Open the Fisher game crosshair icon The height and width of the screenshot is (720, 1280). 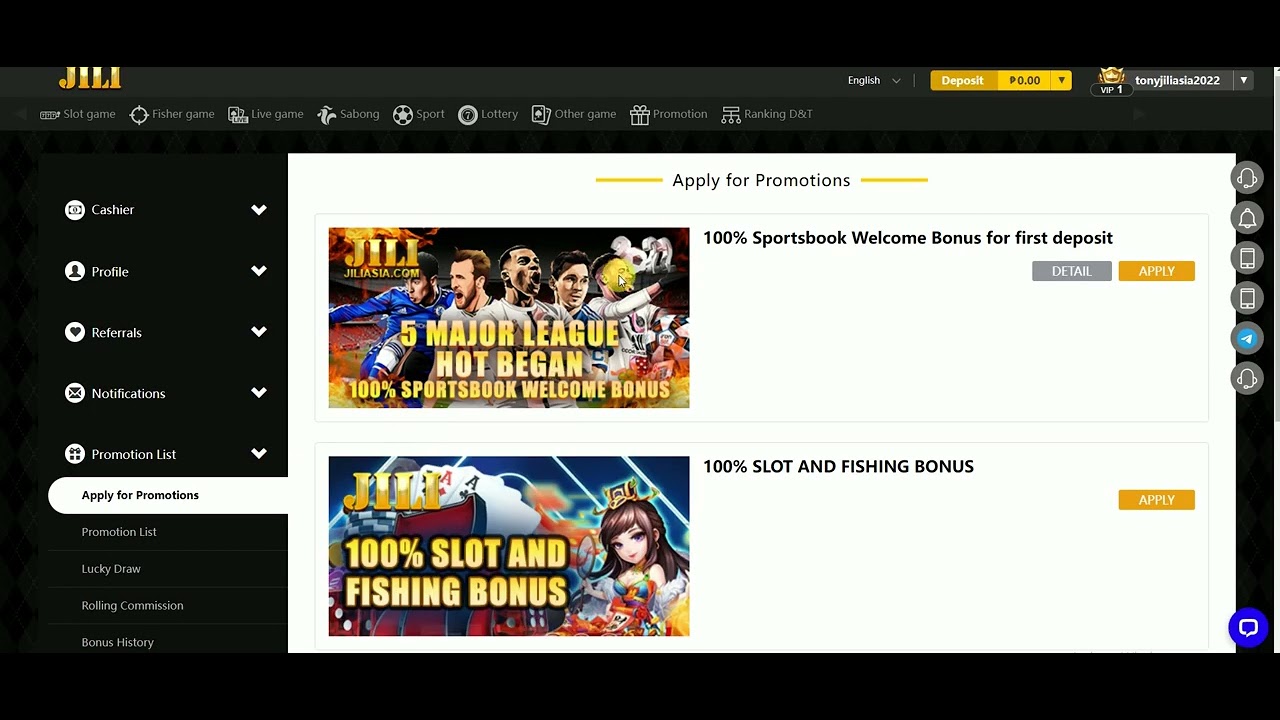139,115
